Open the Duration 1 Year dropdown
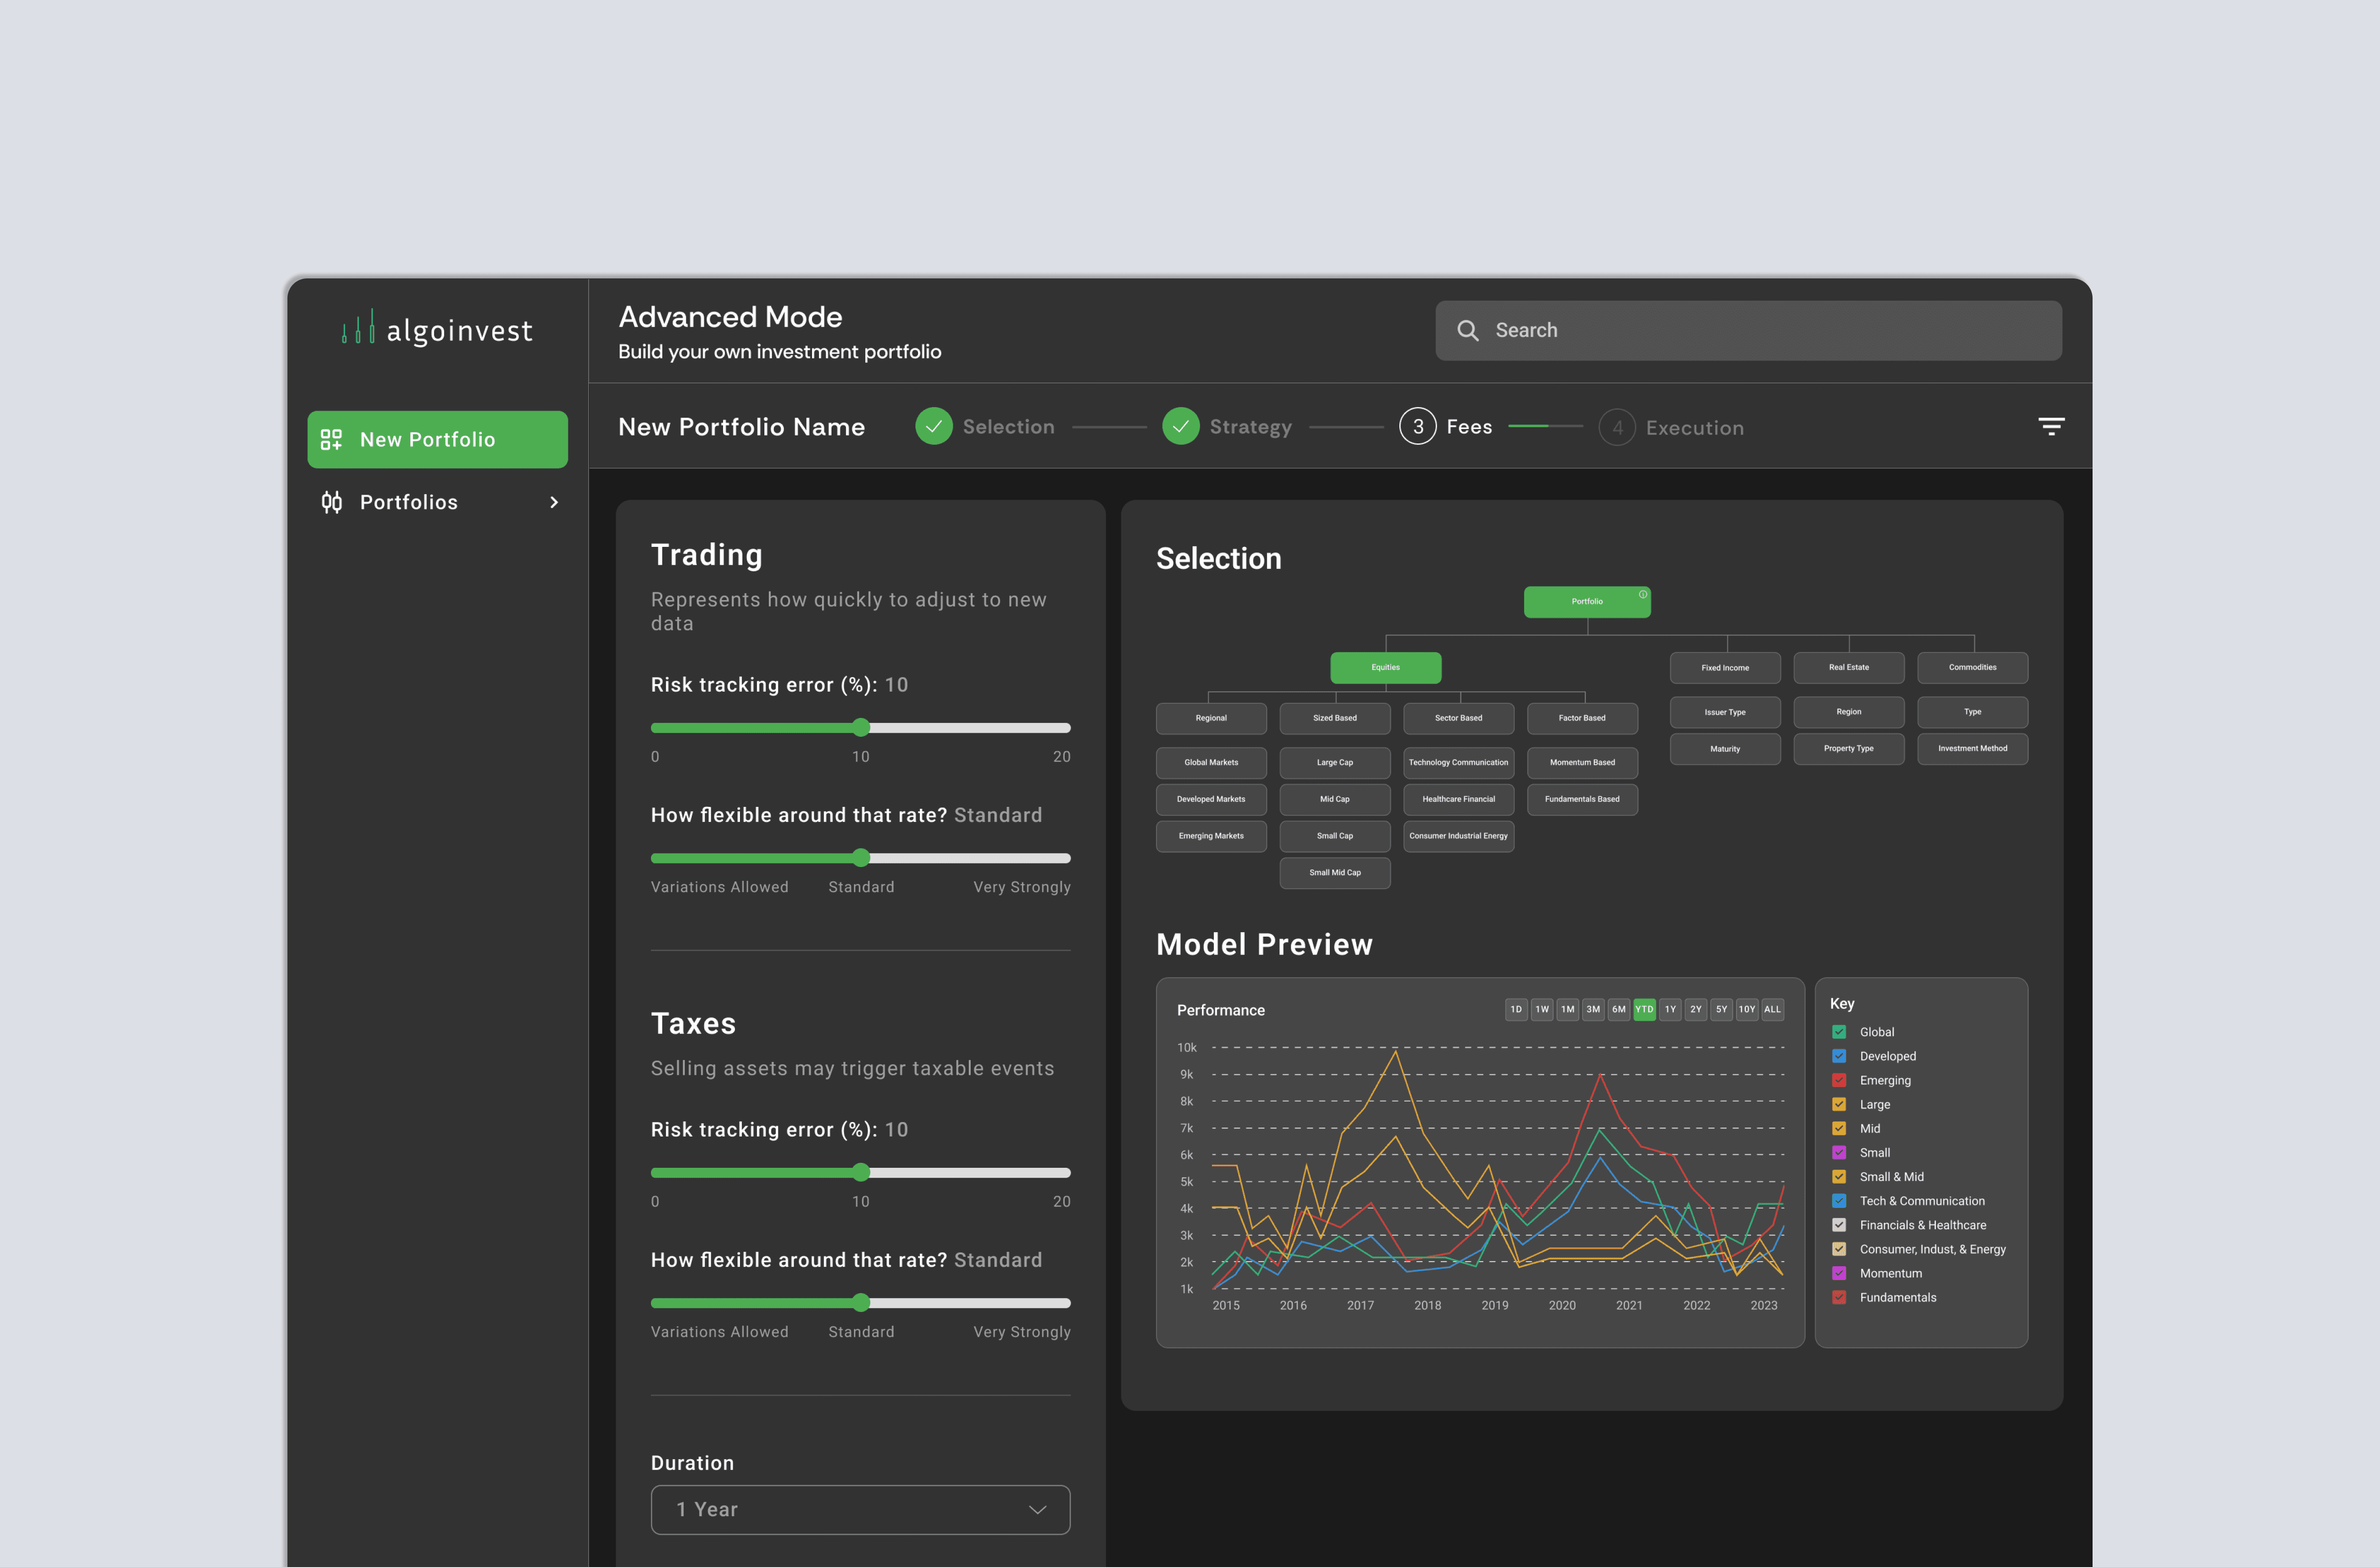2380x1567 pixels. click(x=860, y=1509)
